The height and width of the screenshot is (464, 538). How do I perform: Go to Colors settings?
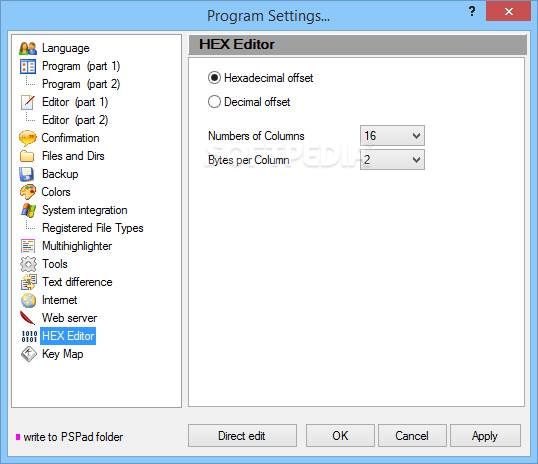click(56, 192)
